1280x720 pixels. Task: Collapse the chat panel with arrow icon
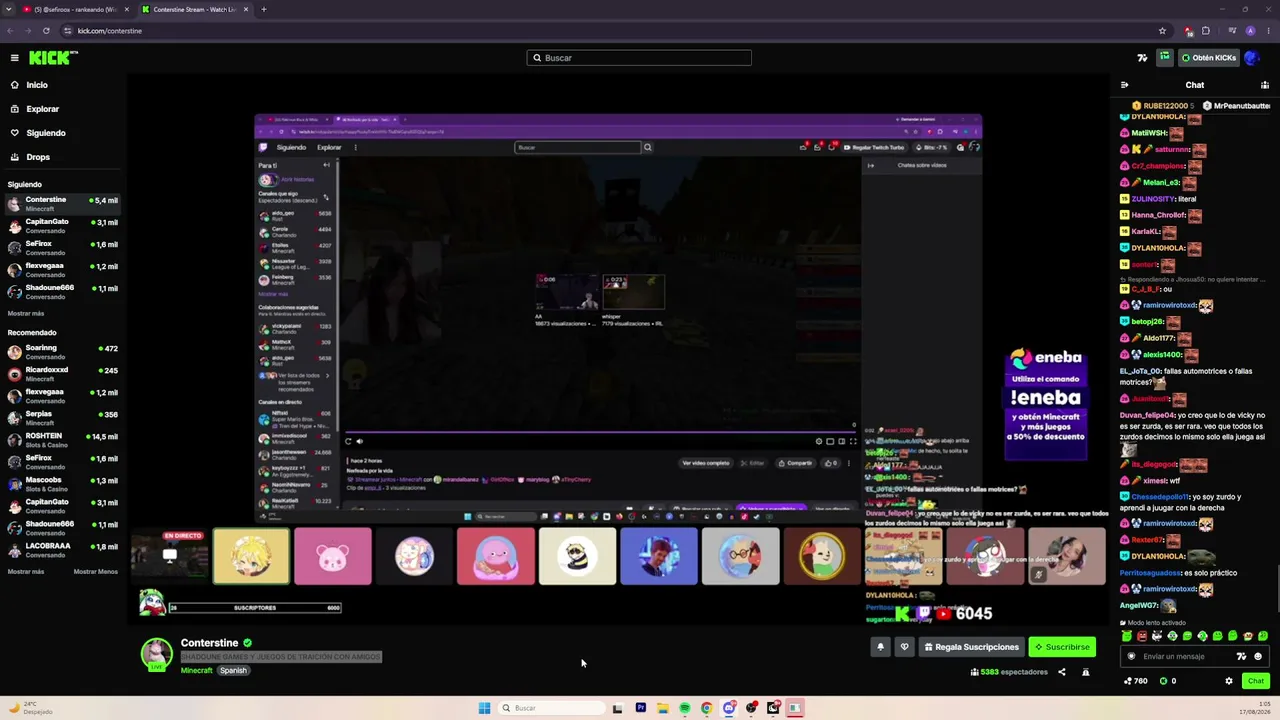pos(1124,85)
